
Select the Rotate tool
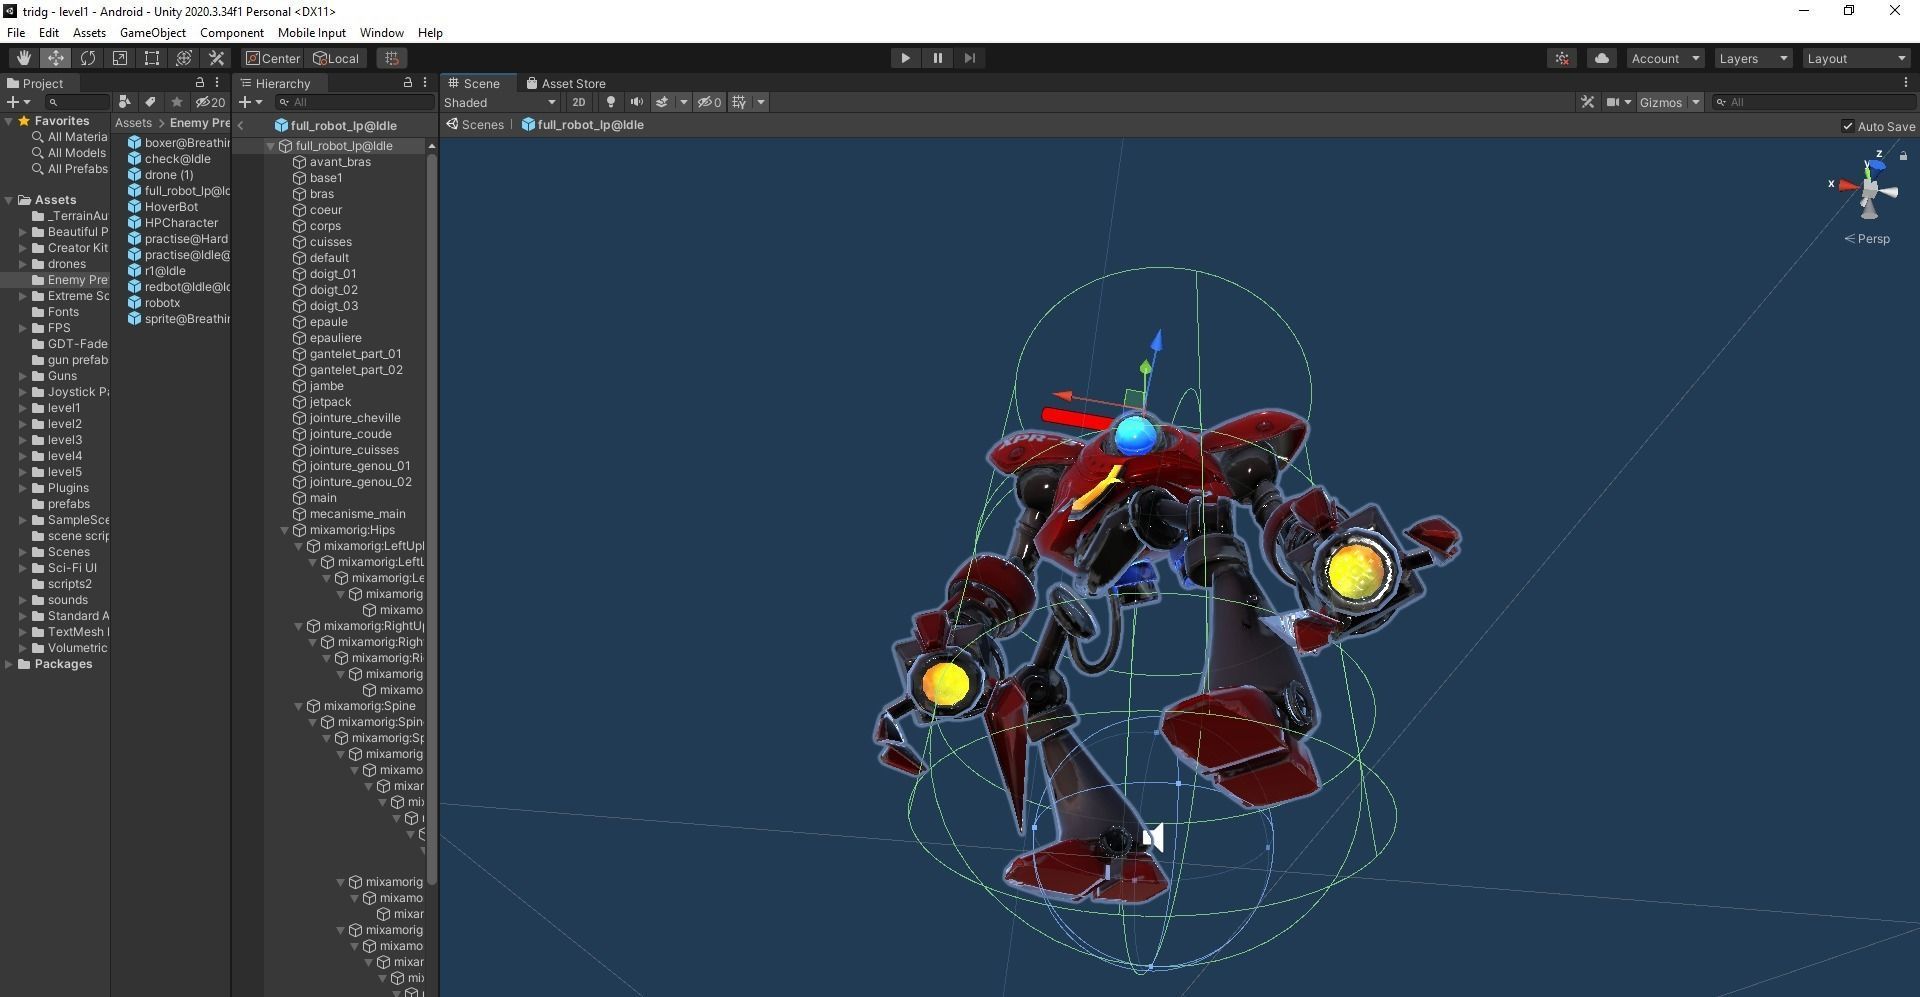(88, 58)
